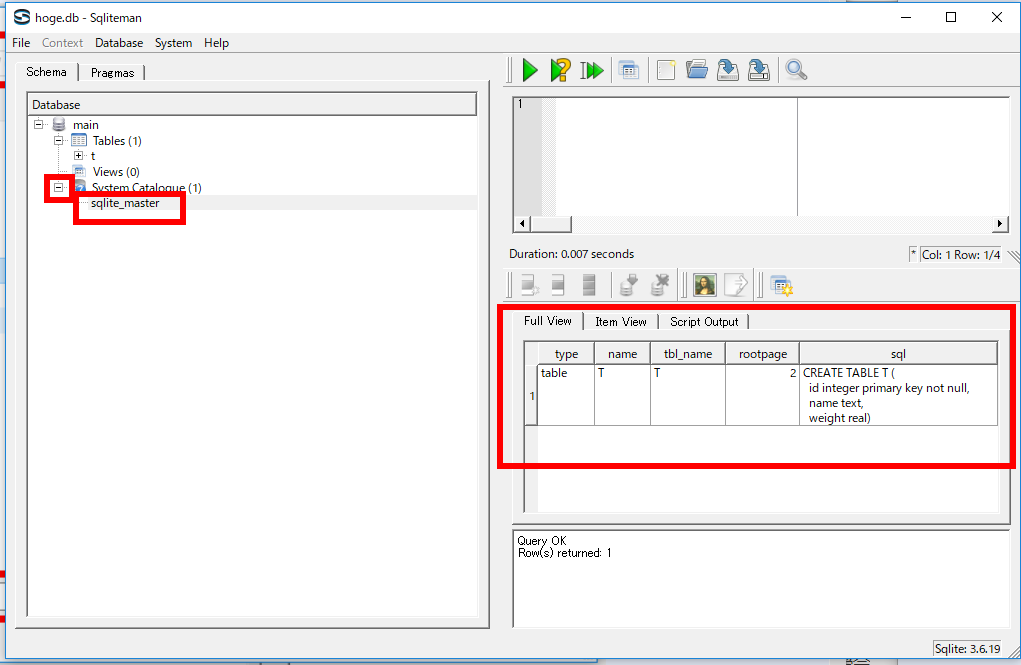Open the folder icon to load SQL file
This screenshot has height=665, width=1021.
[697, 70]
